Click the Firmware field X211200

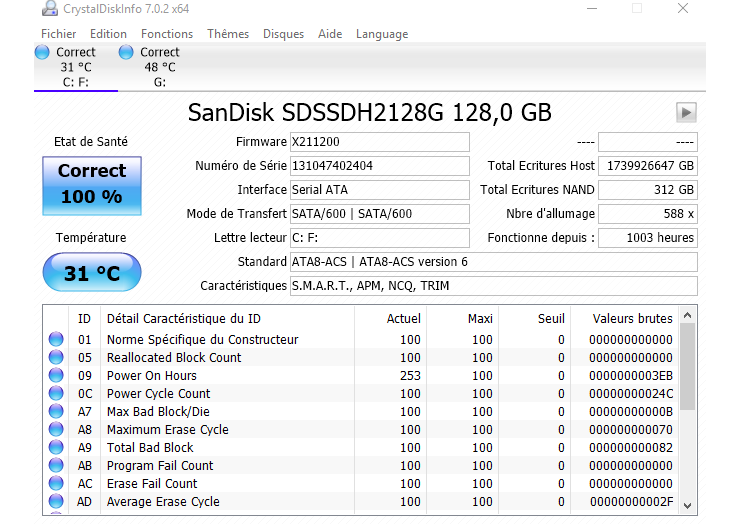[380, 142]
